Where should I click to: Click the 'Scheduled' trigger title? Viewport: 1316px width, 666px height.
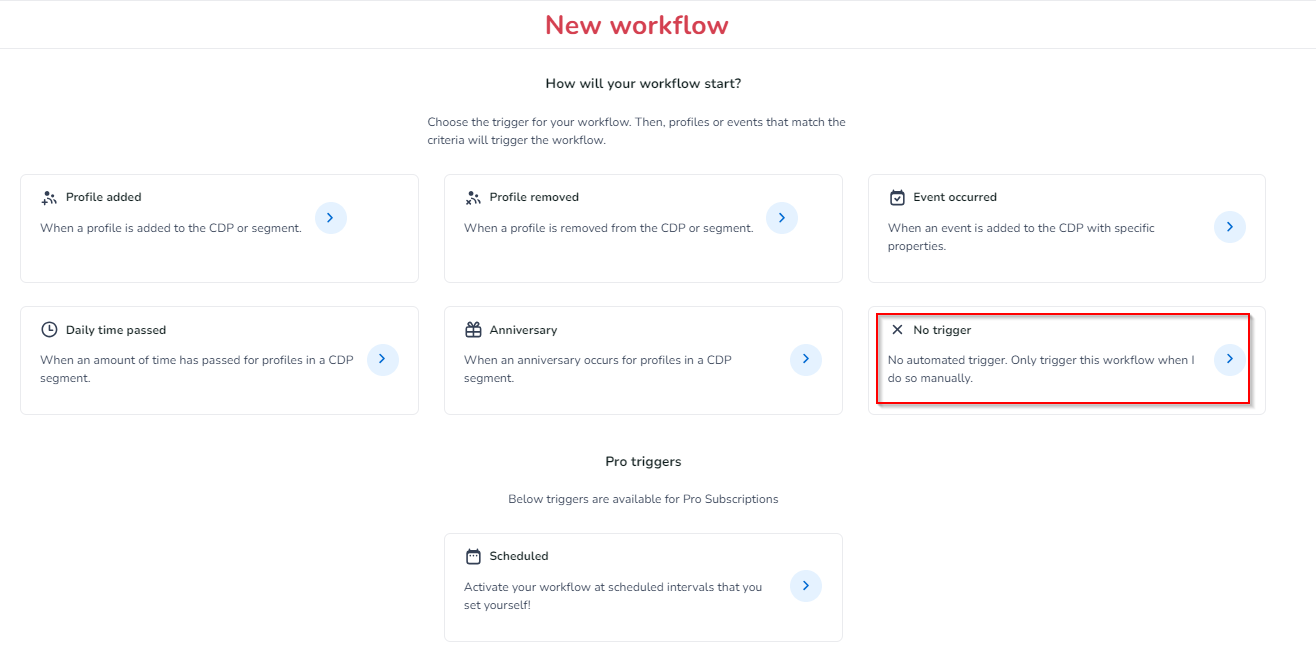[x=518, y=556]
